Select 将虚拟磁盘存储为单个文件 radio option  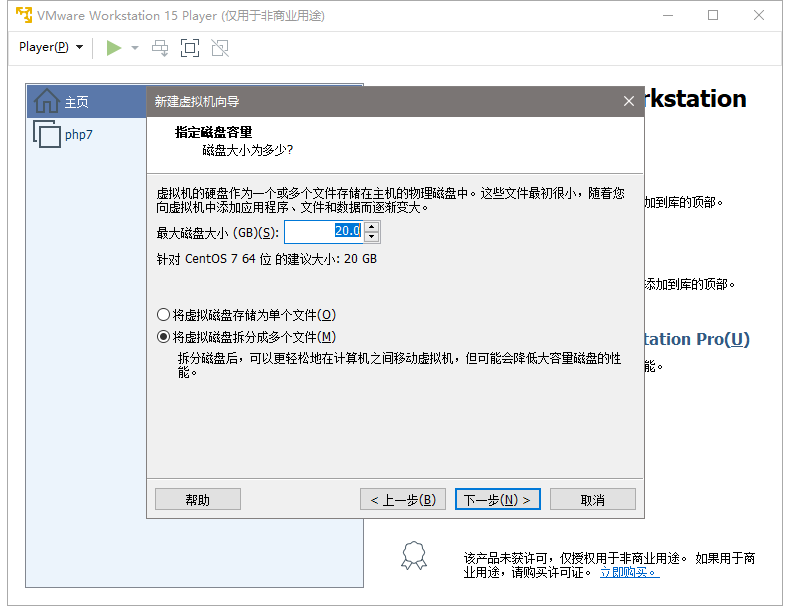click(164, 314)
